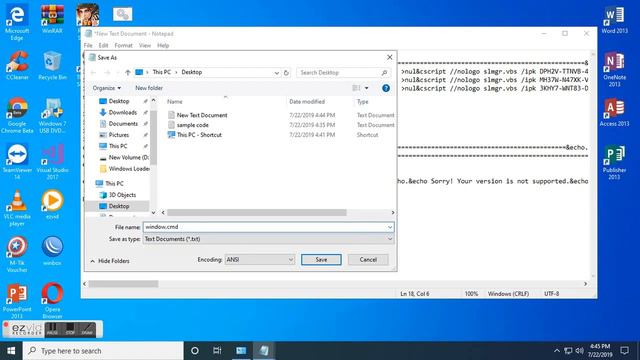
Task: Open Publisher 2013 desktop icon
Action: [614, 162]
